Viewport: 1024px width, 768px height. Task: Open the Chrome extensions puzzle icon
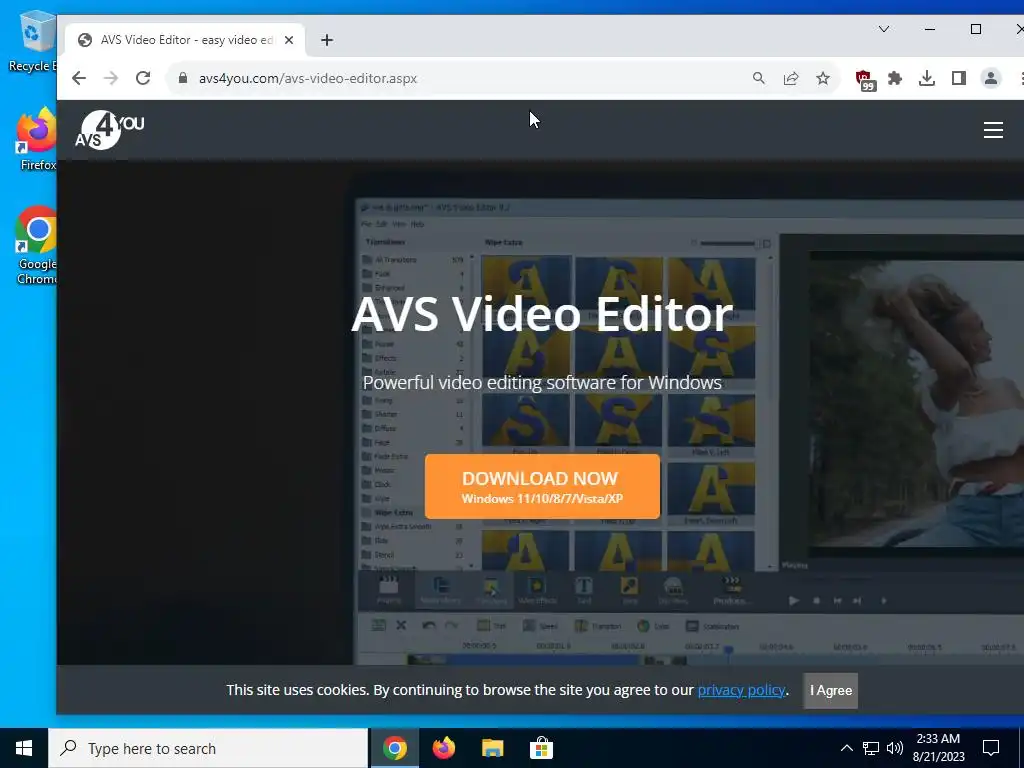895,78
